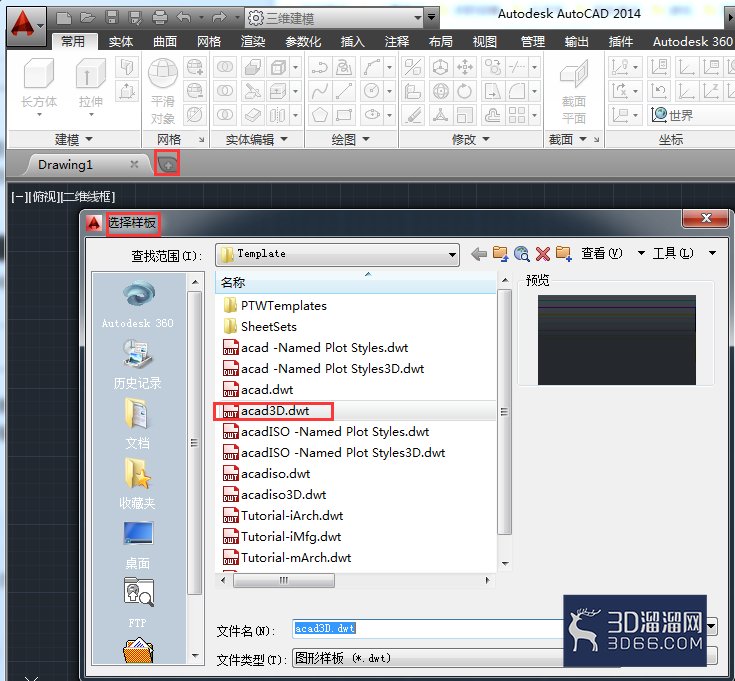
Task: Click the file name (文件名) input field
Action: coord(428,629)
